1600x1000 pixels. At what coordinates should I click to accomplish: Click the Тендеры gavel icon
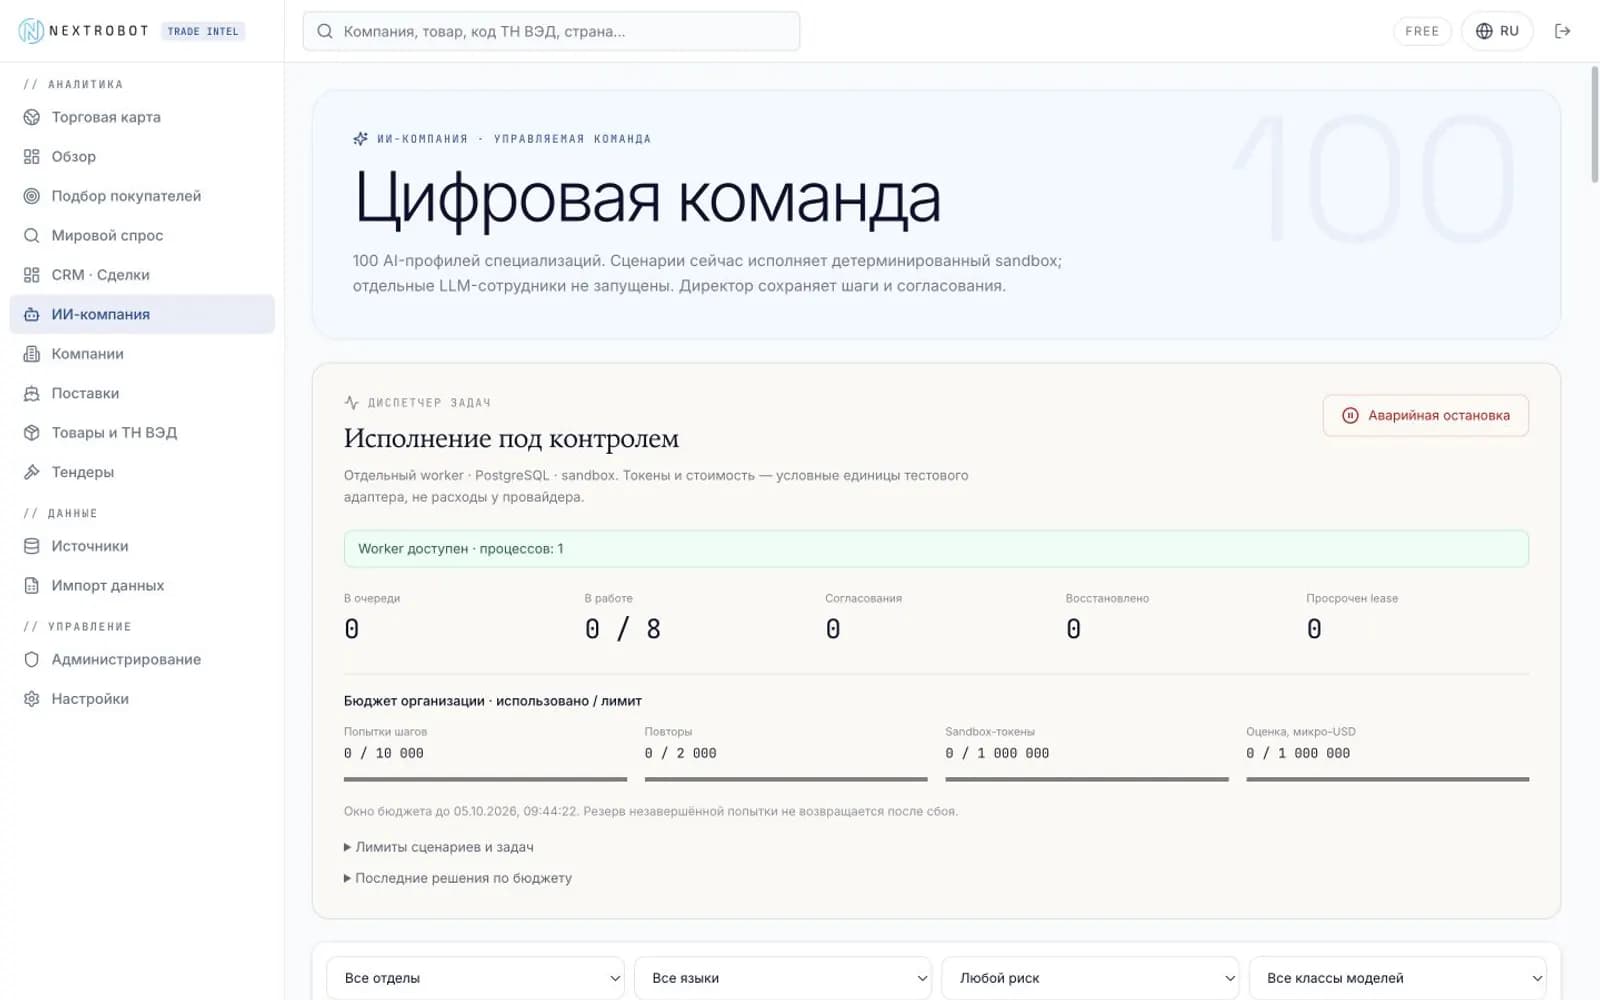click(32, 472)
